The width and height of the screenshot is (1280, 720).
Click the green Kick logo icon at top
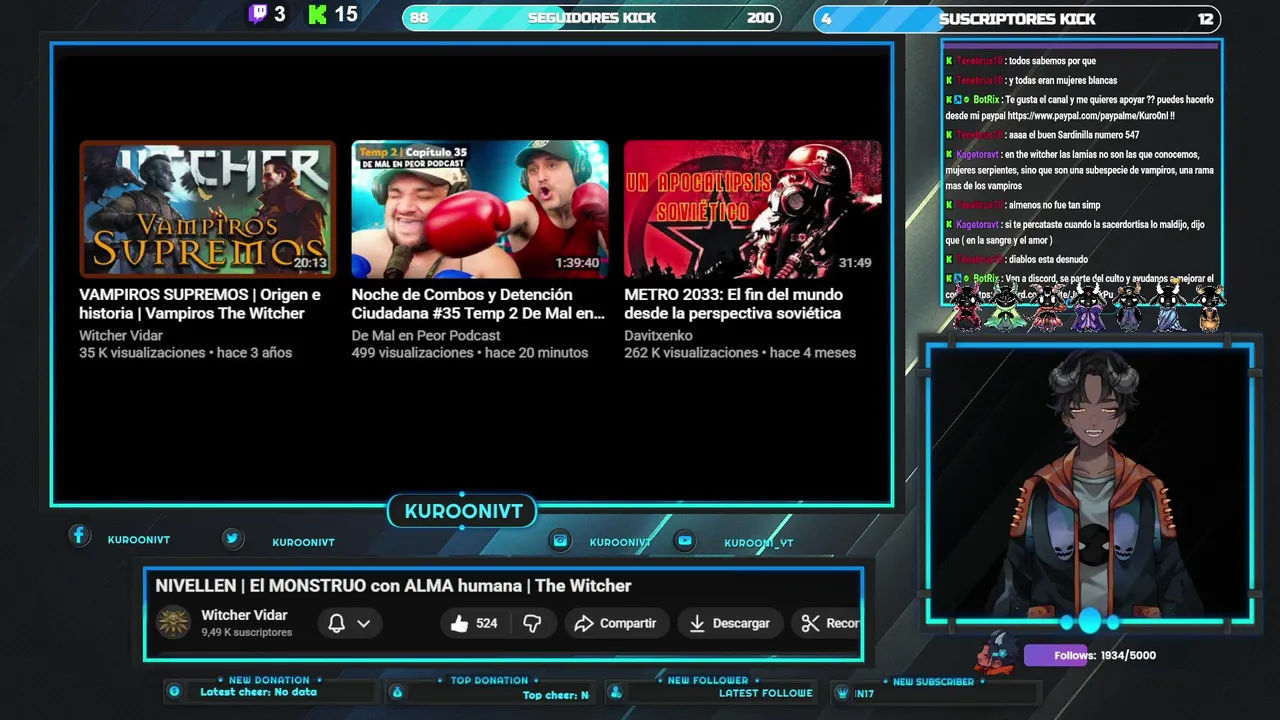pos(318,14)
